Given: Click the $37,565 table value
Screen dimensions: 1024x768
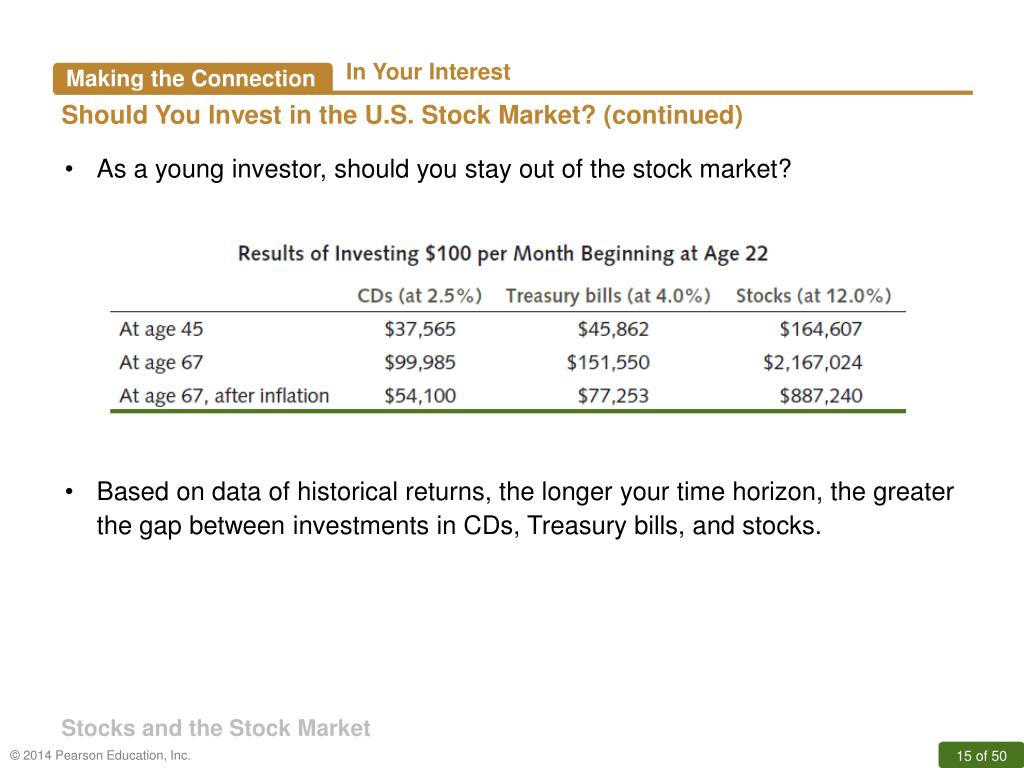Looking at the screenshot, I should coord(419,329).
